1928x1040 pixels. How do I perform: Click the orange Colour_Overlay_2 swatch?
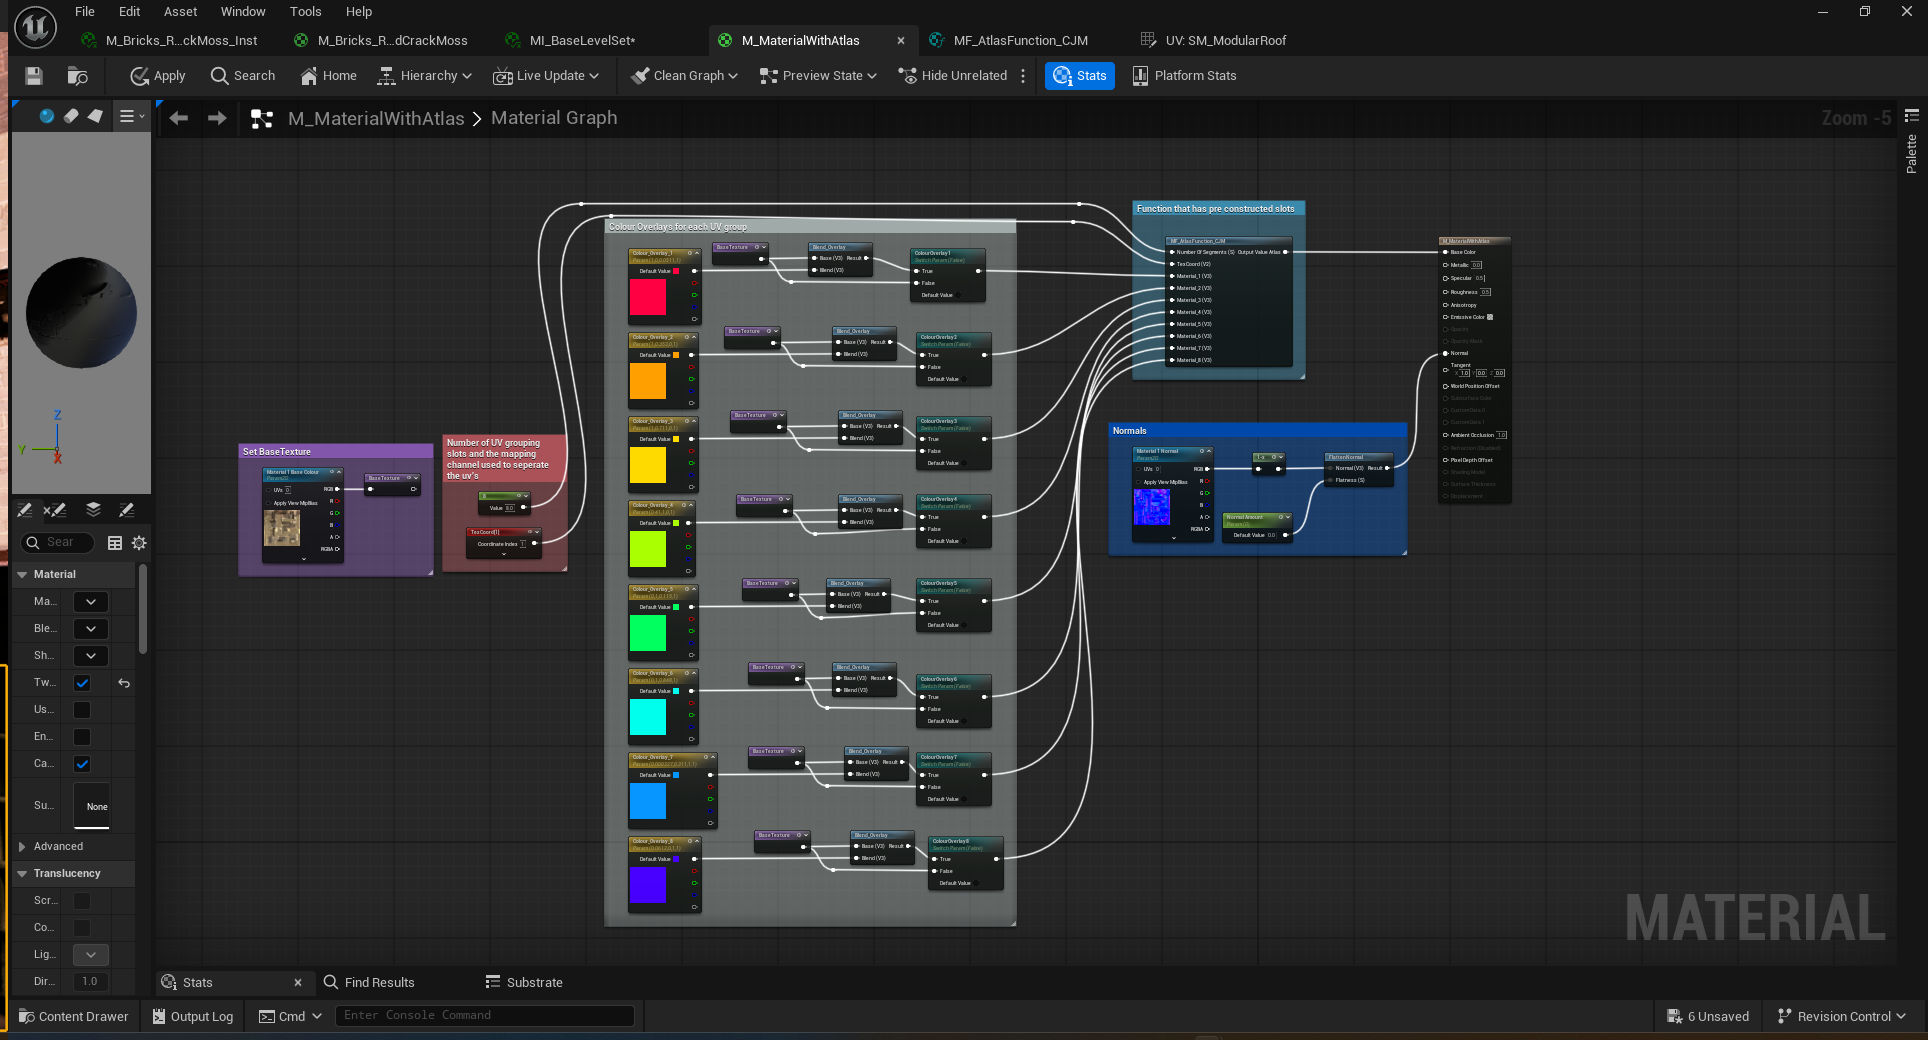point(648,381)
